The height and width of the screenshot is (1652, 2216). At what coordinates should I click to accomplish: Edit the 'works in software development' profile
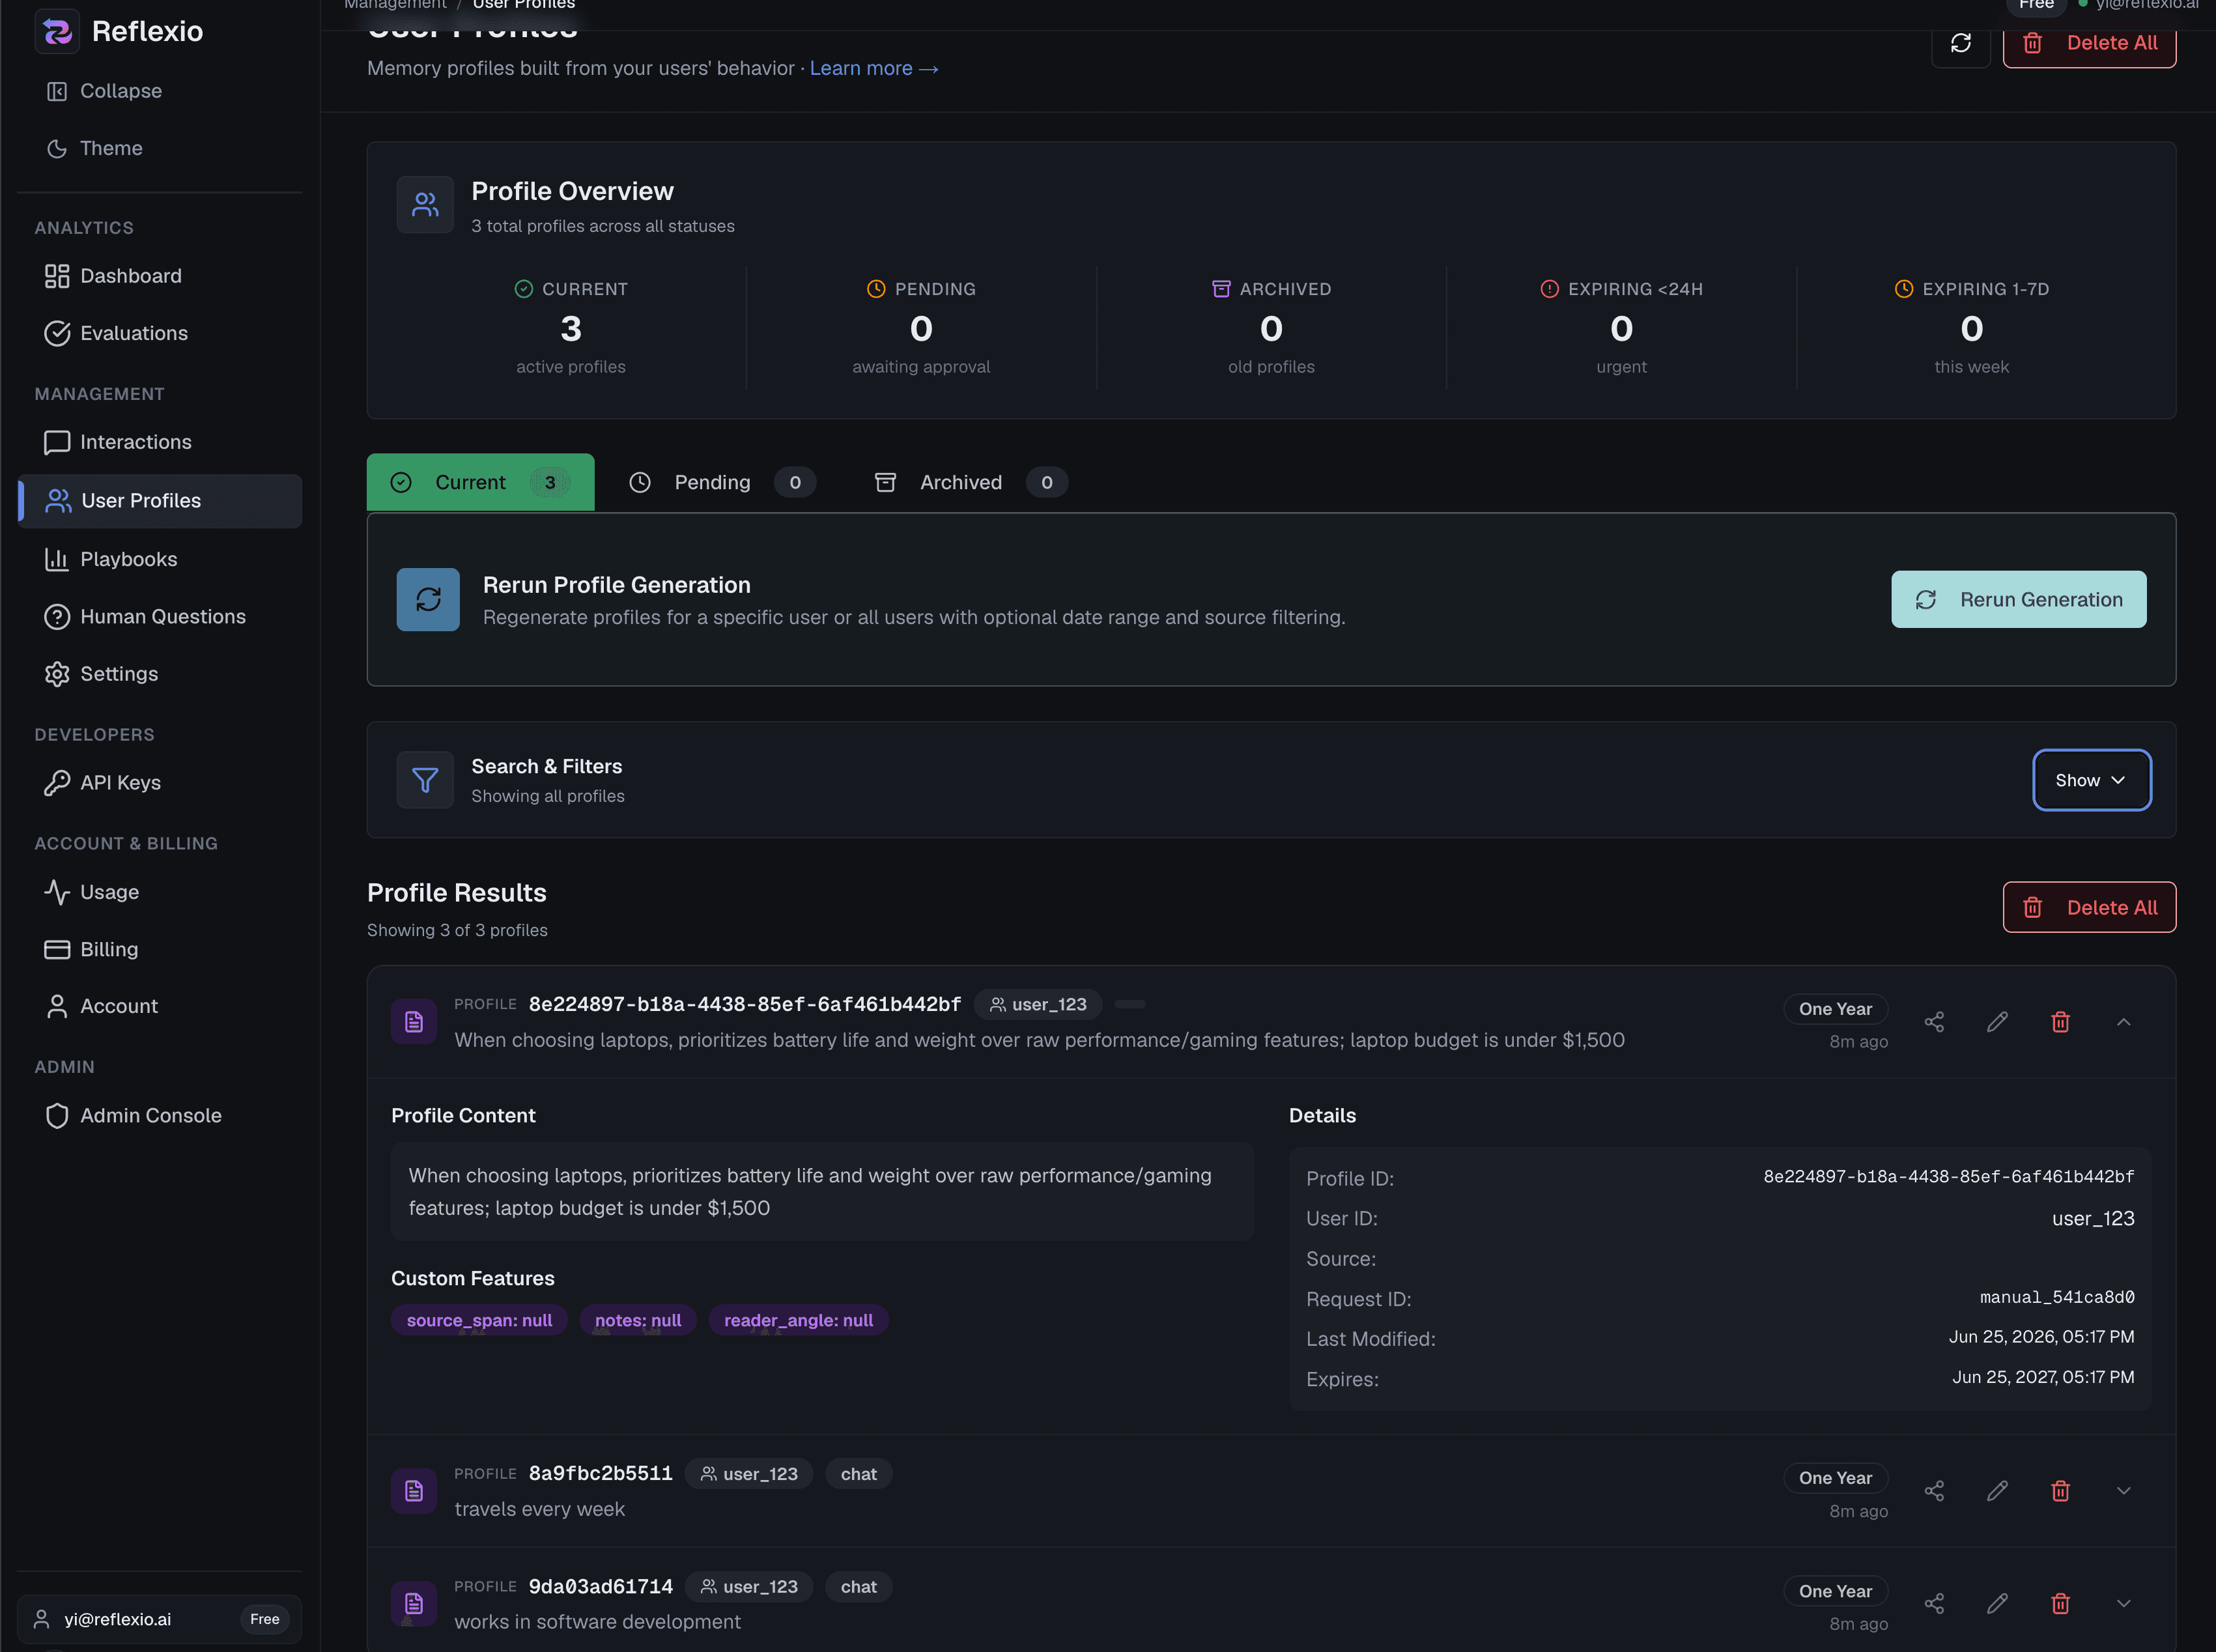click(x=1997, y=1603)
